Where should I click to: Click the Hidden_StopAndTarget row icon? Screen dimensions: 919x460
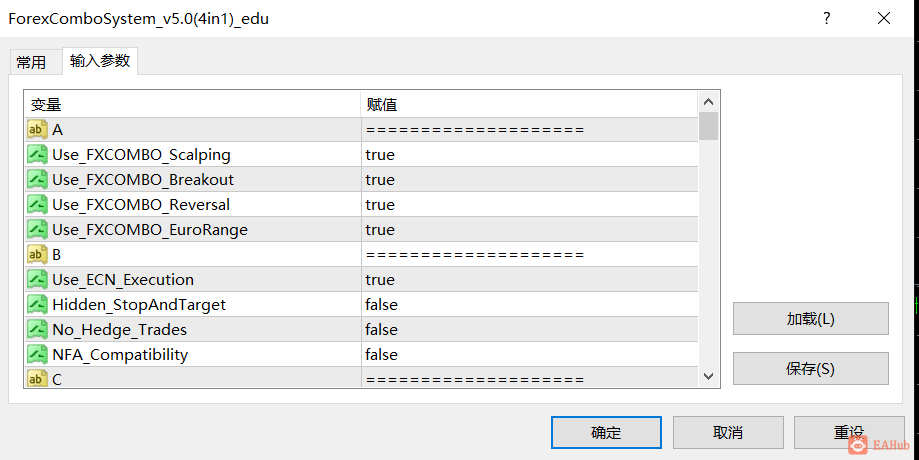point(37,305)
